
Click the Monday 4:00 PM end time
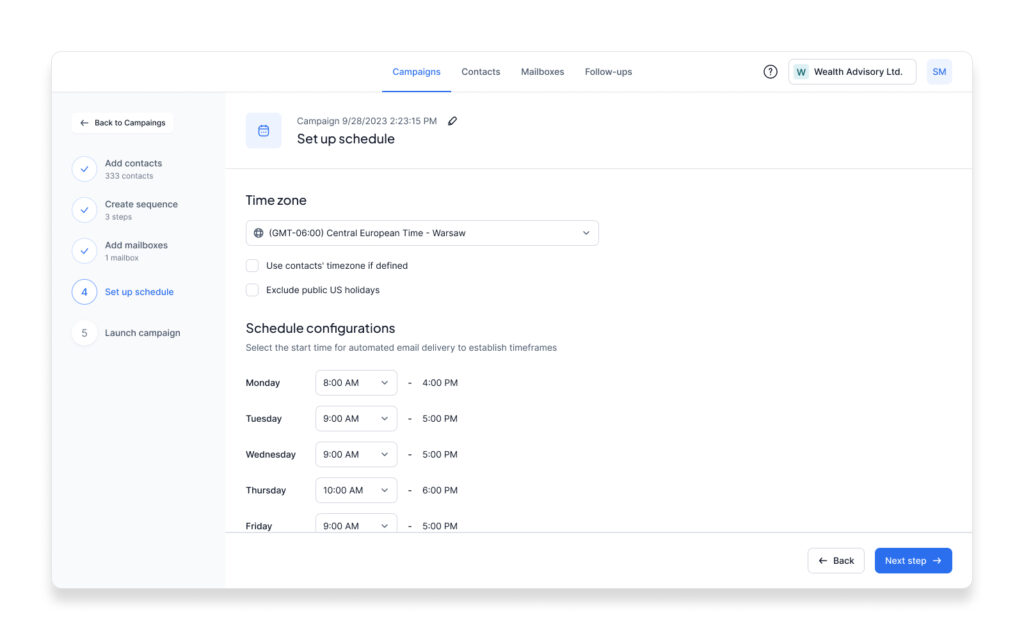[440, 383]
